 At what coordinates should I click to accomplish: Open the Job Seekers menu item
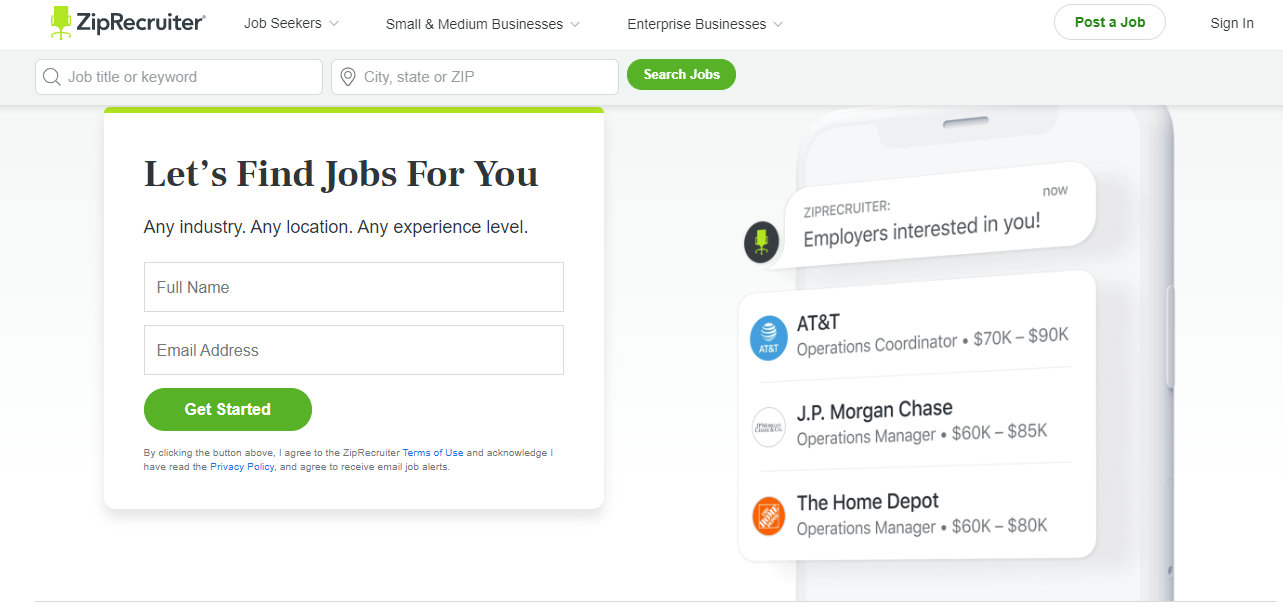[281, 23]
